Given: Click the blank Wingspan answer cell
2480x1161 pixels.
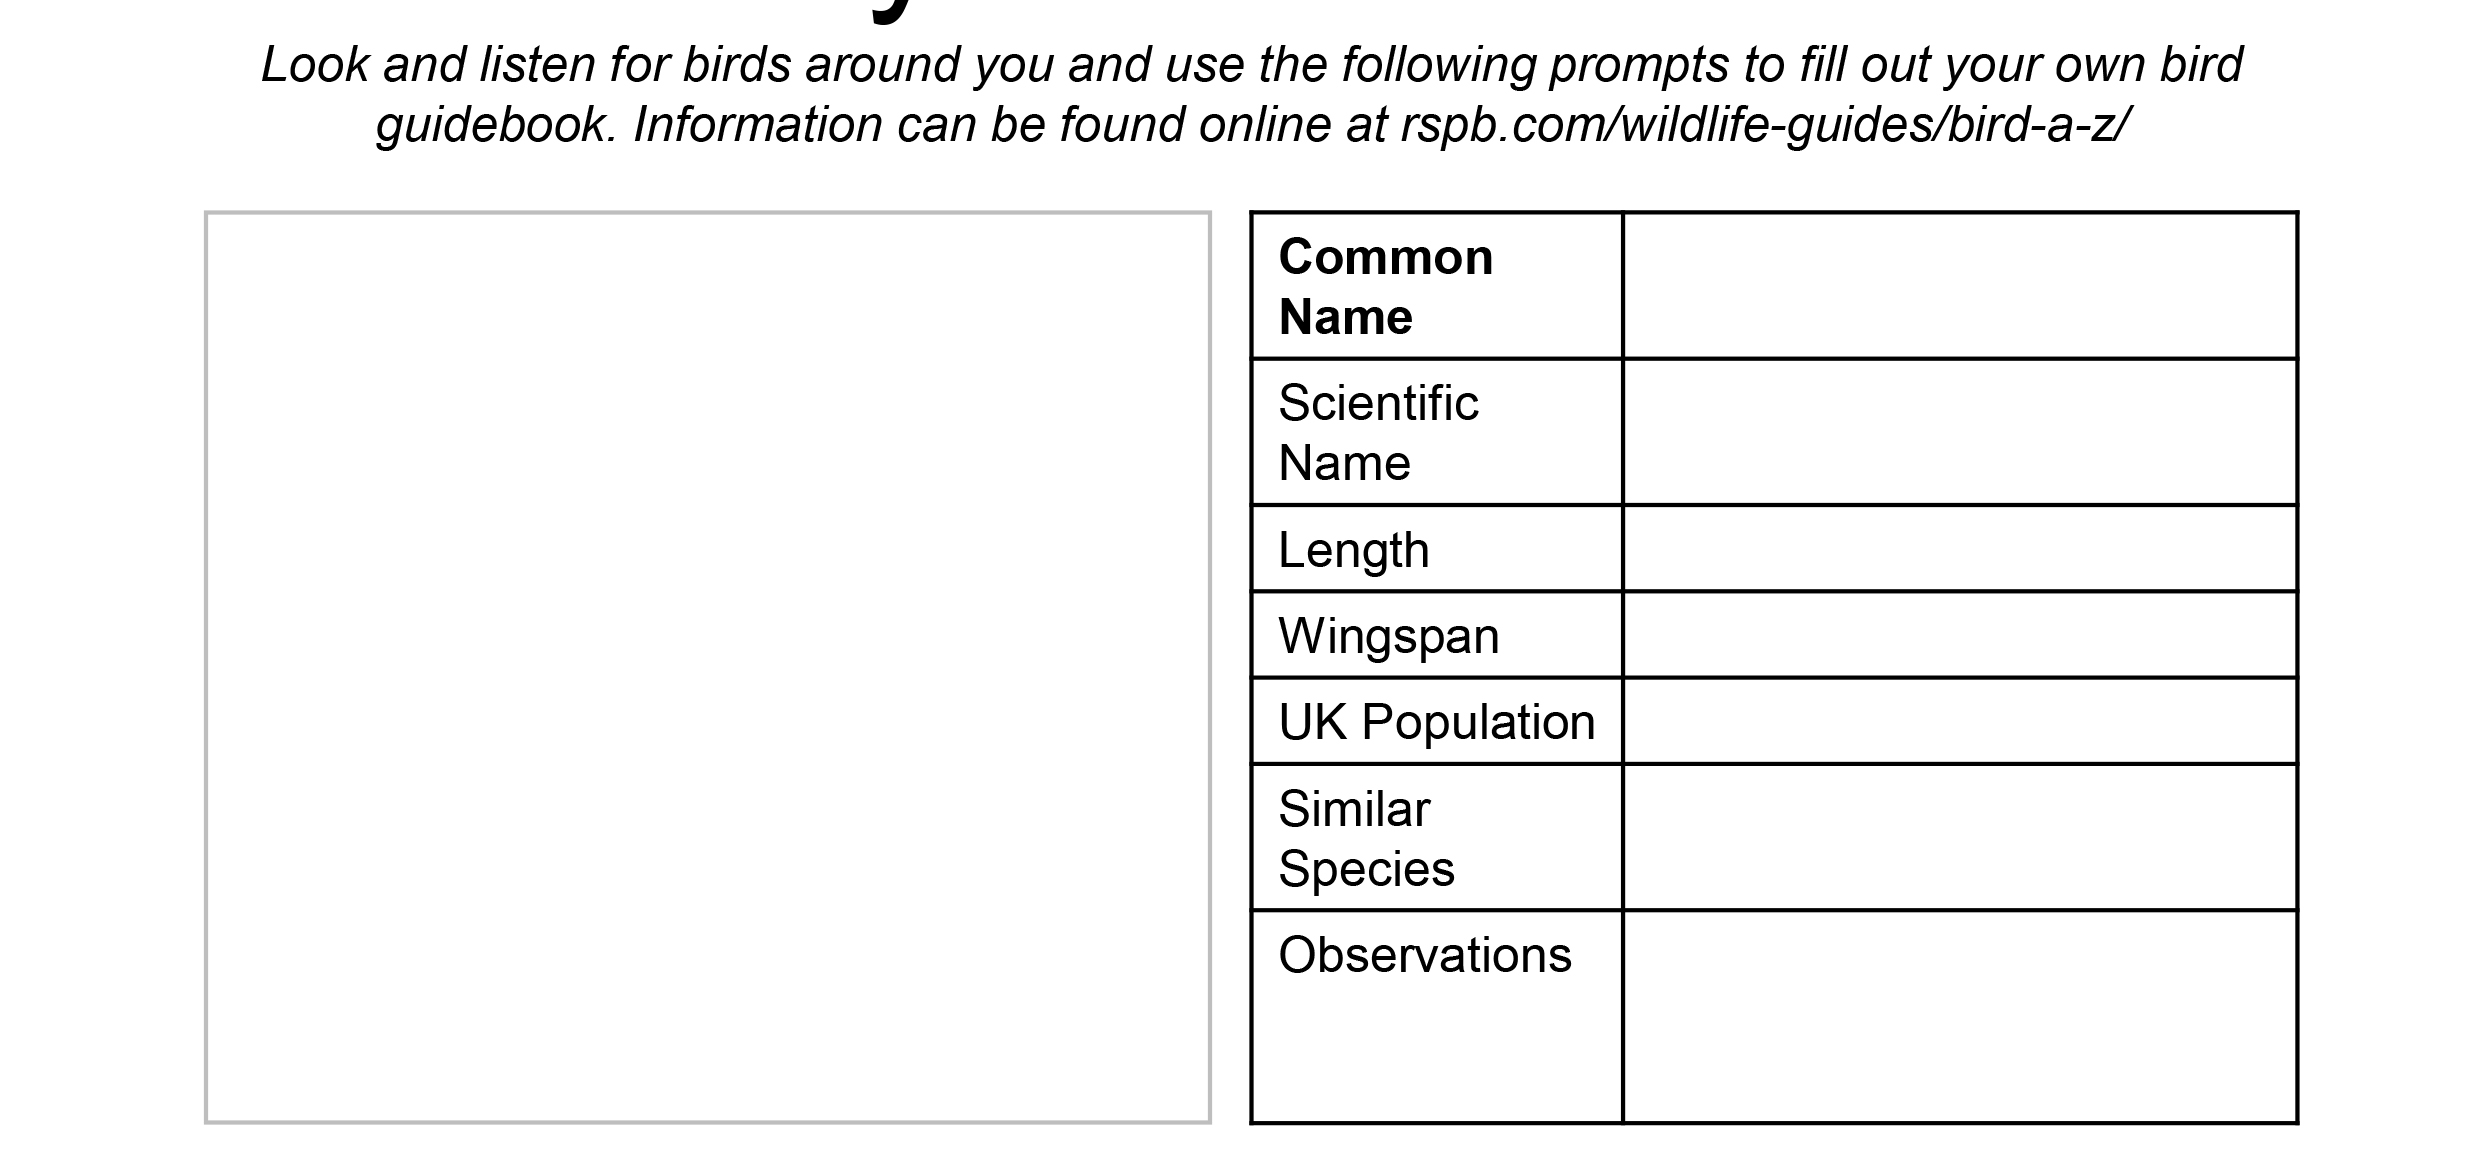Looking at the screenshot, I should pos(1960,635).
